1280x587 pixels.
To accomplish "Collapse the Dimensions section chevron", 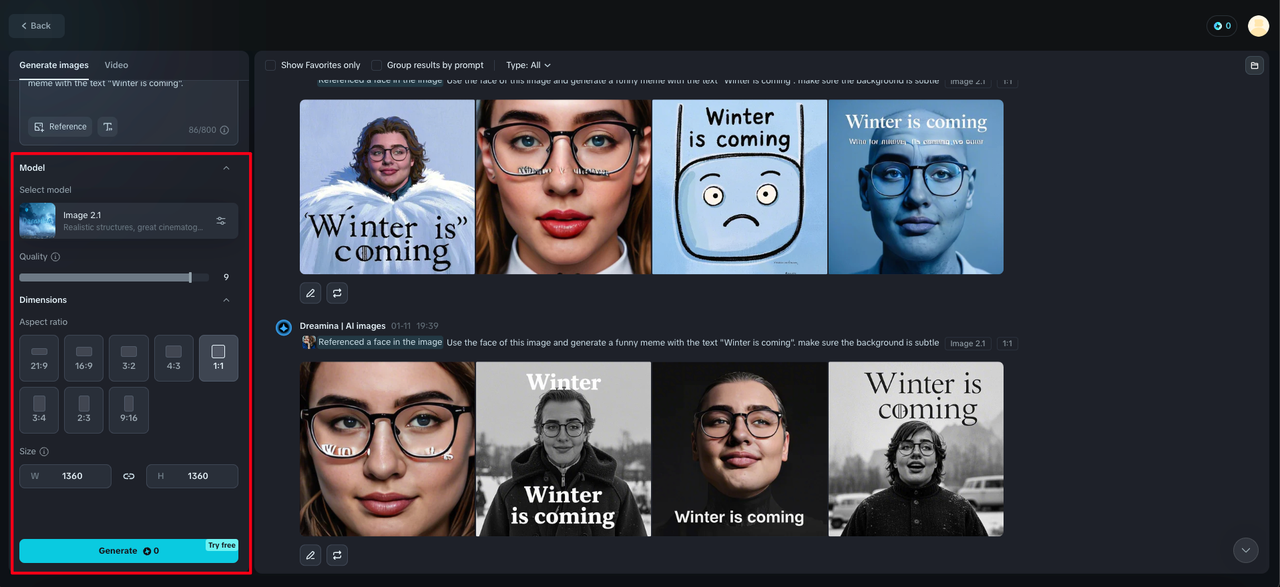I will [x=226, y=300].
